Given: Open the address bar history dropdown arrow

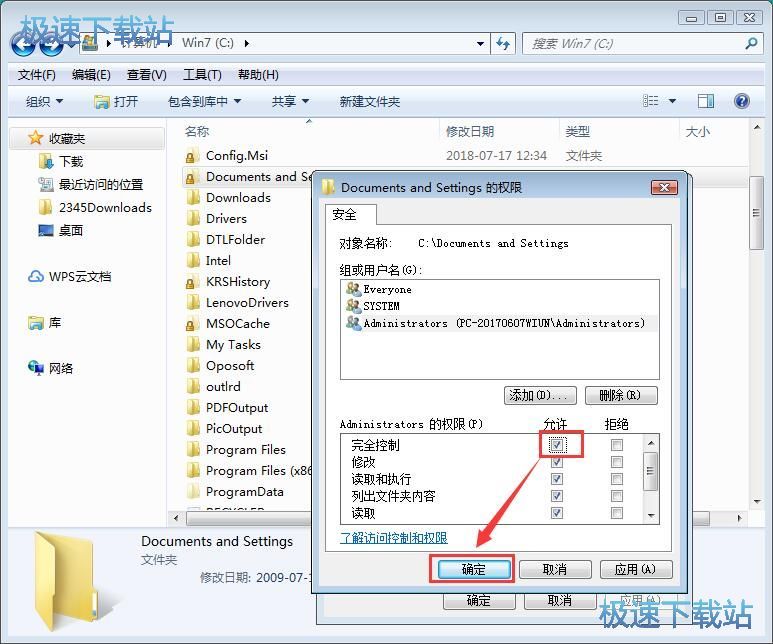Looking at the screenshot, I should [480, 43].
